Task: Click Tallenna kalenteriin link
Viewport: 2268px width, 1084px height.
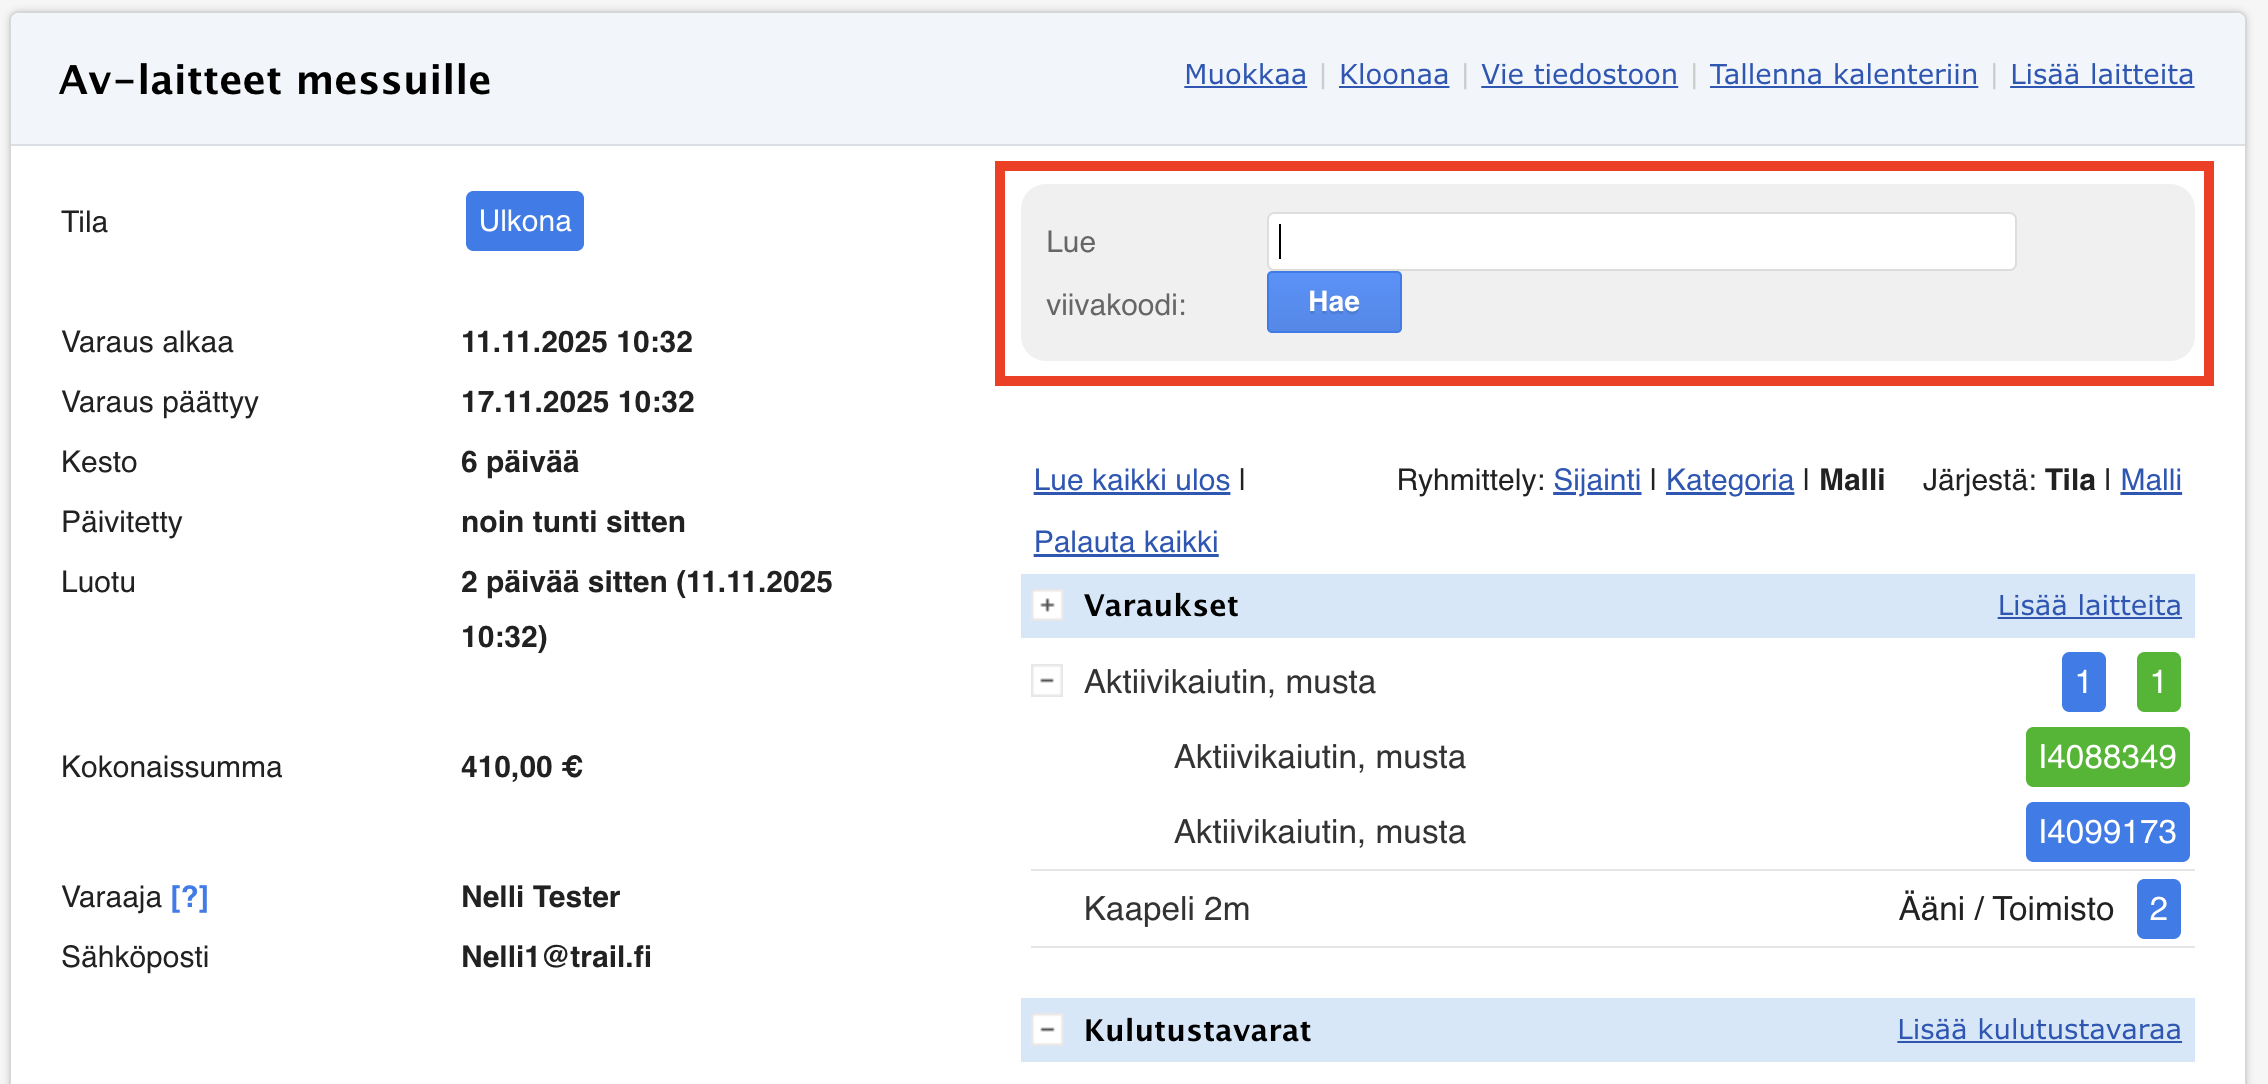Action: click(1843, 75)
